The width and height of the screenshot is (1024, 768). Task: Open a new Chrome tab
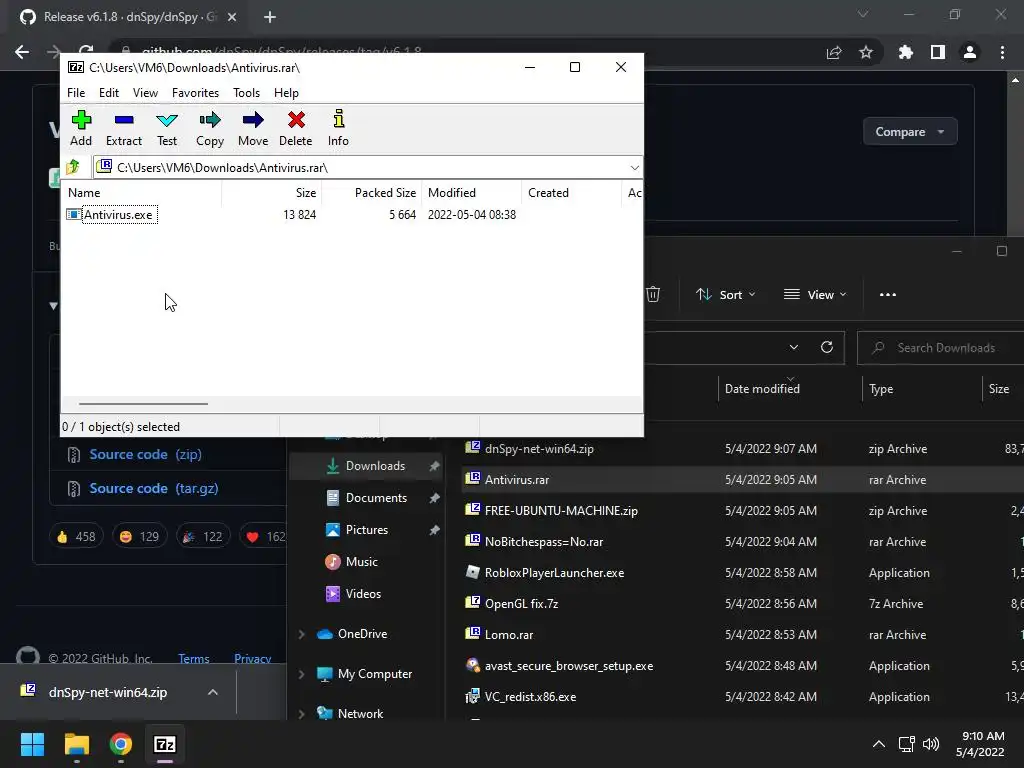click(270, 17)
